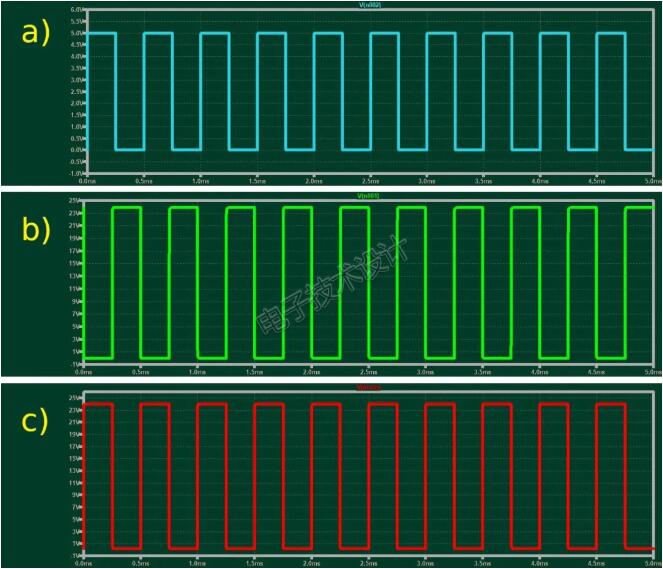Click the 25V top mark on plot b's axis

pyautogui.click(x=76, y=203)
